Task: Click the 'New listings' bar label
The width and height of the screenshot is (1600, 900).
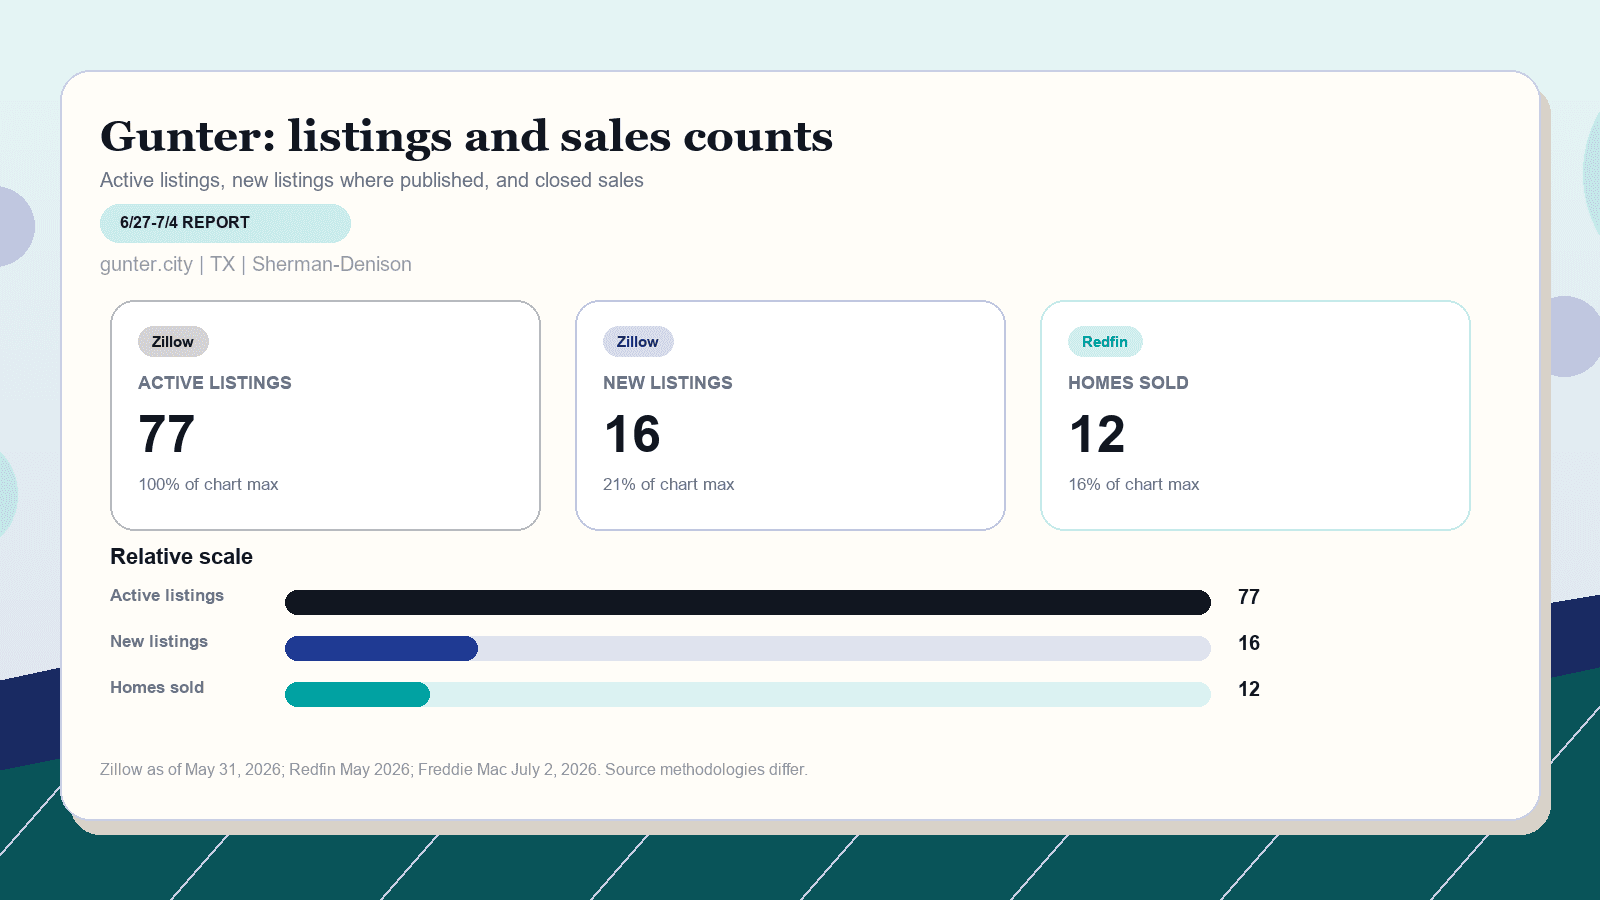Action: [x=159, y=641]
